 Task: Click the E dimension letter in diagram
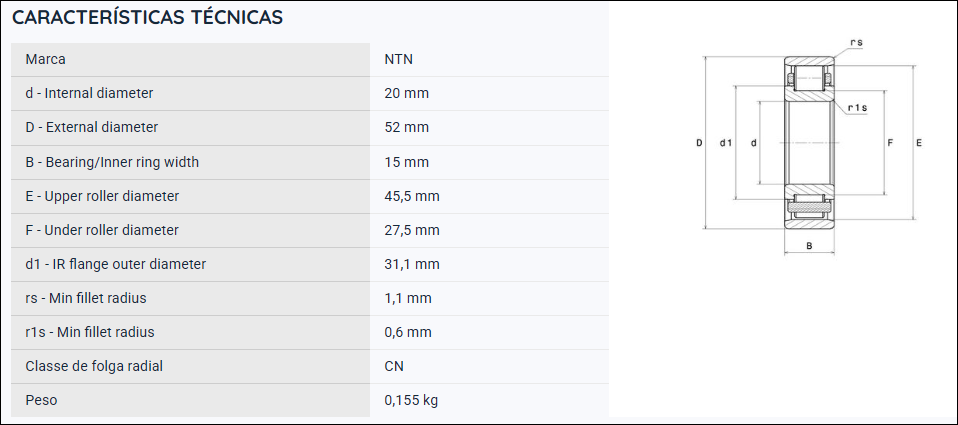[x=919, y=143]
